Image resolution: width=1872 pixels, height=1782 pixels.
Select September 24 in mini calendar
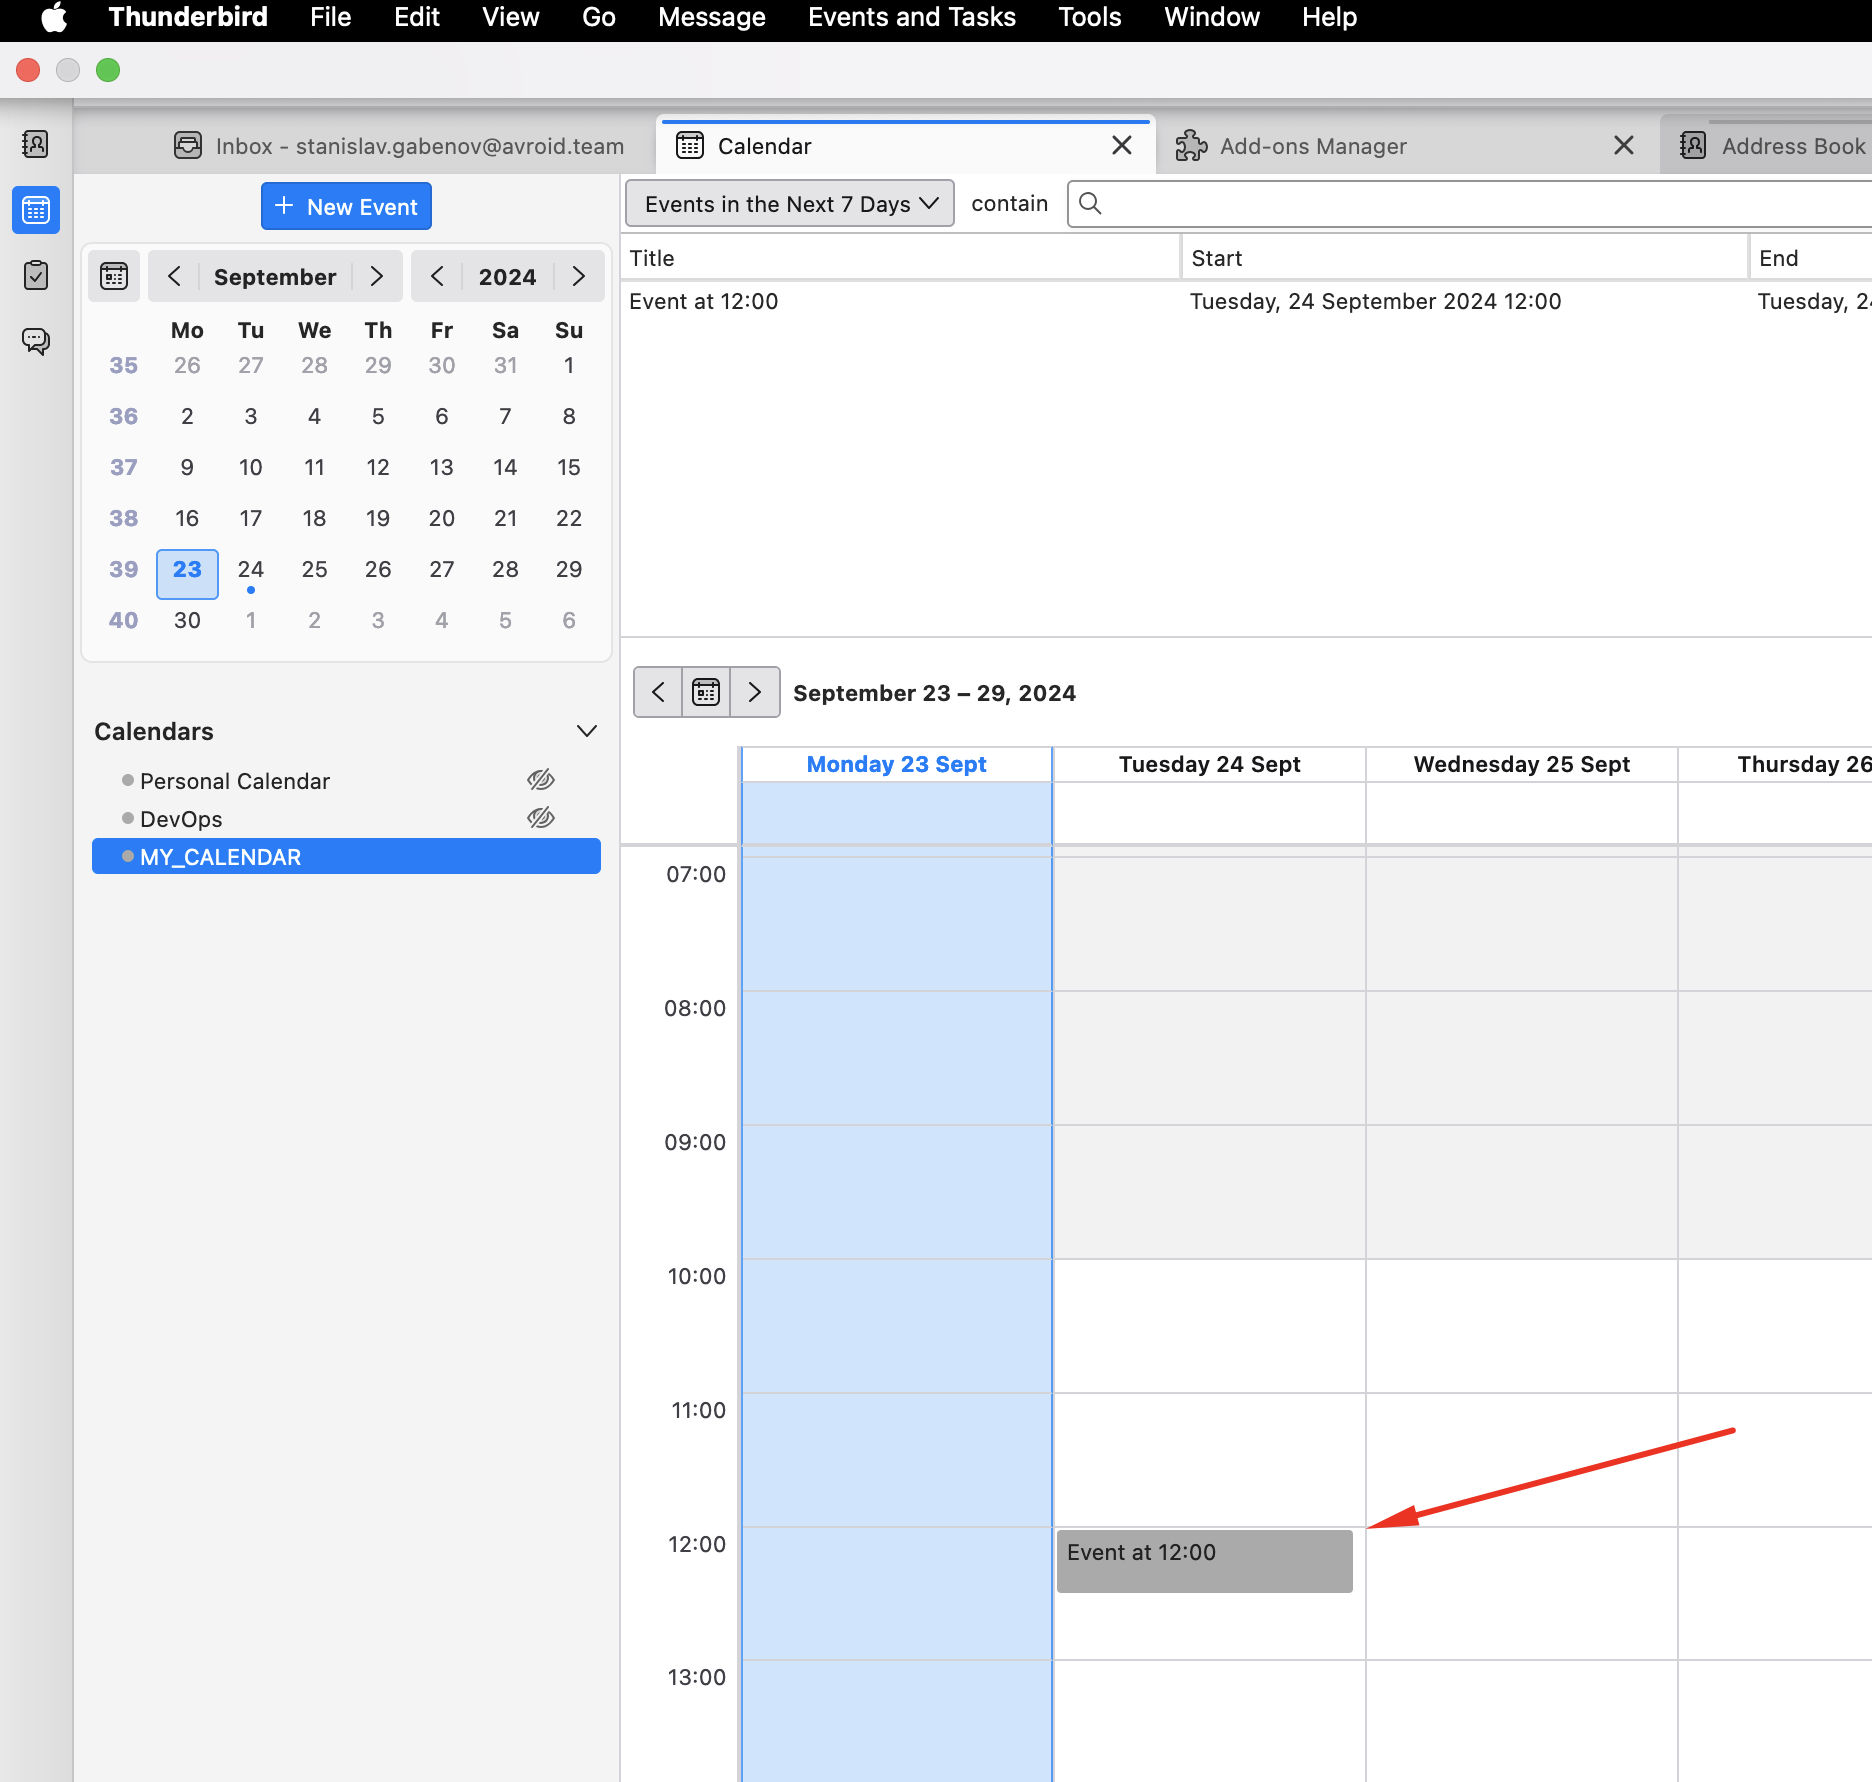[251, 569]
